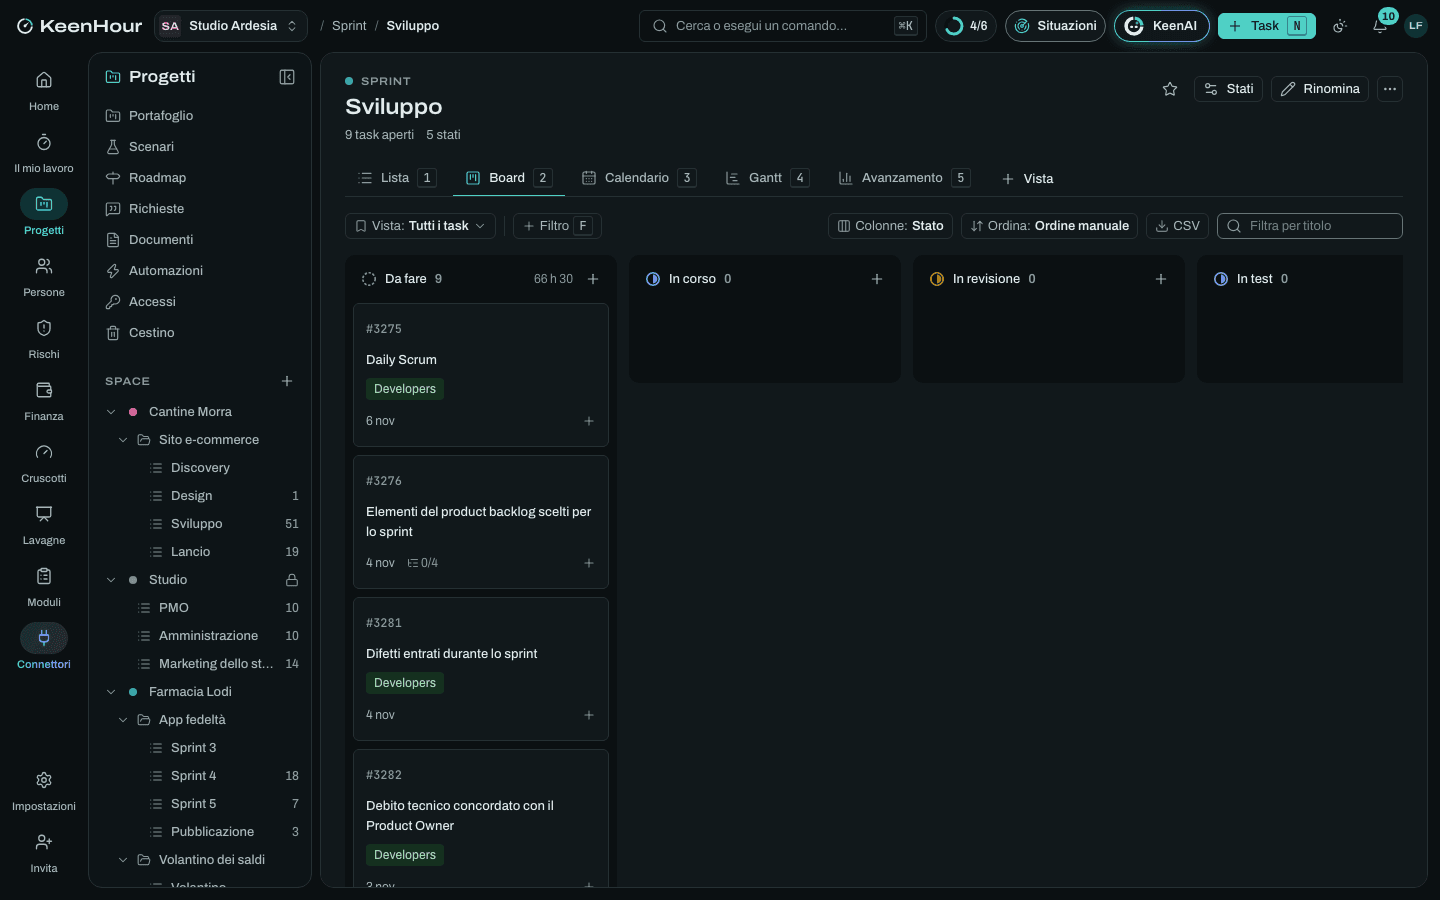This screenshot has height=900, width=1440.
Task: Open the Studio Ardesia workspace switcher
Action: tap(231, 26)
